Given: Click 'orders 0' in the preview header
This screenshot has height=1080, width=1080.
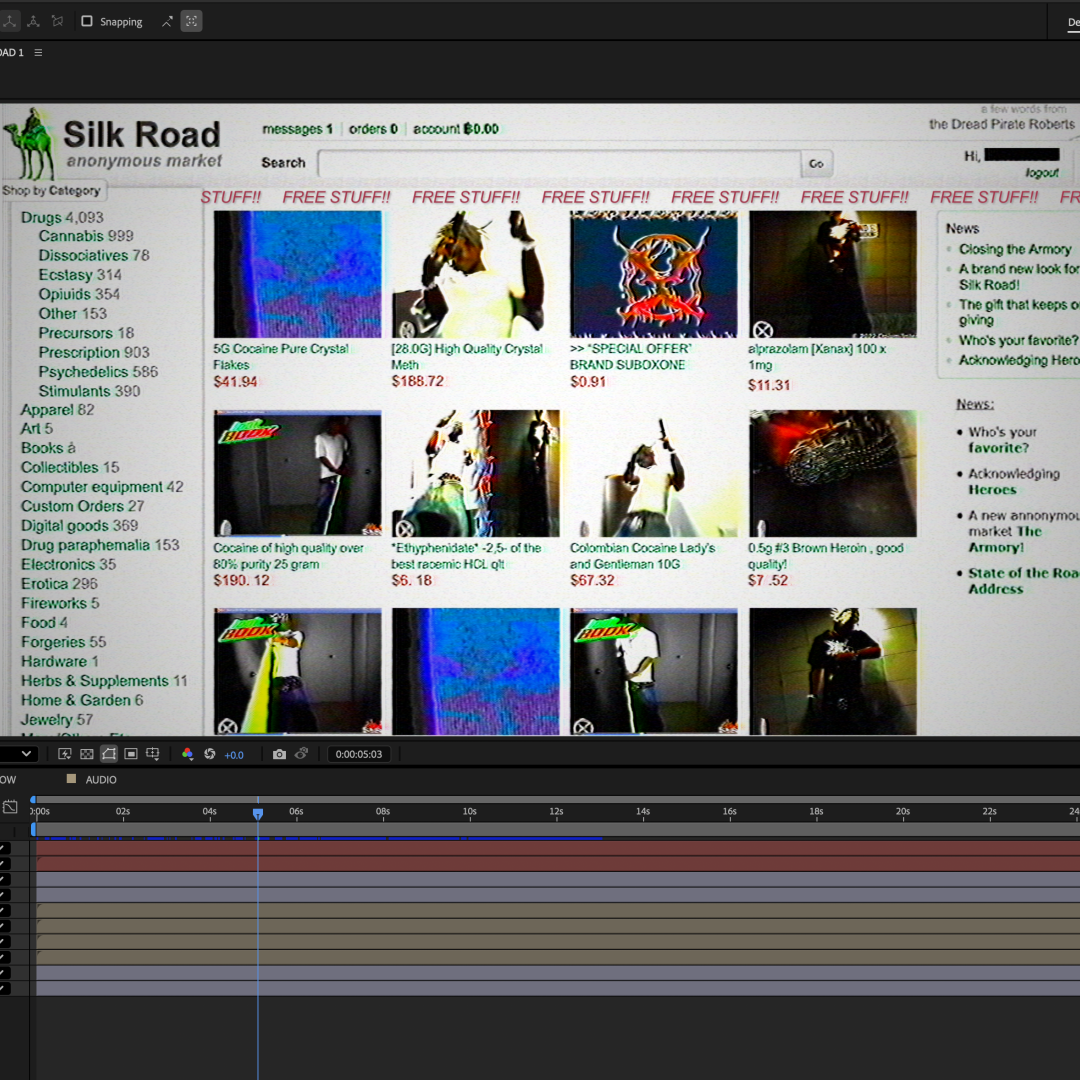Looking at the screenshot, I should [x=373, y=129].
